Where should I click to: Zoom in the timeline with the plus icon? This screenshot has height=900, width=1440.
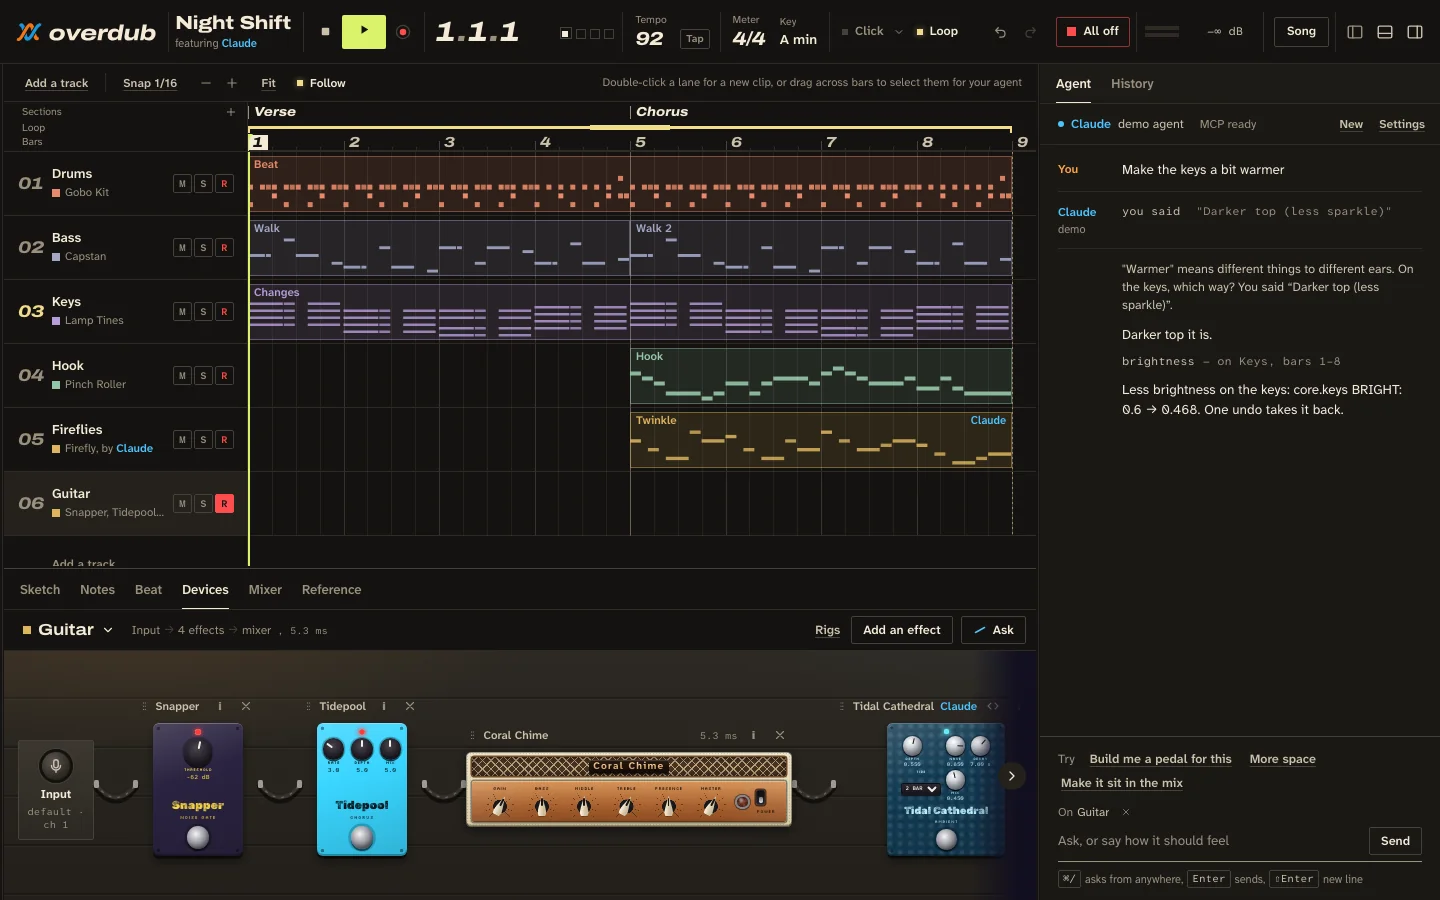click(x=232, y=83)
